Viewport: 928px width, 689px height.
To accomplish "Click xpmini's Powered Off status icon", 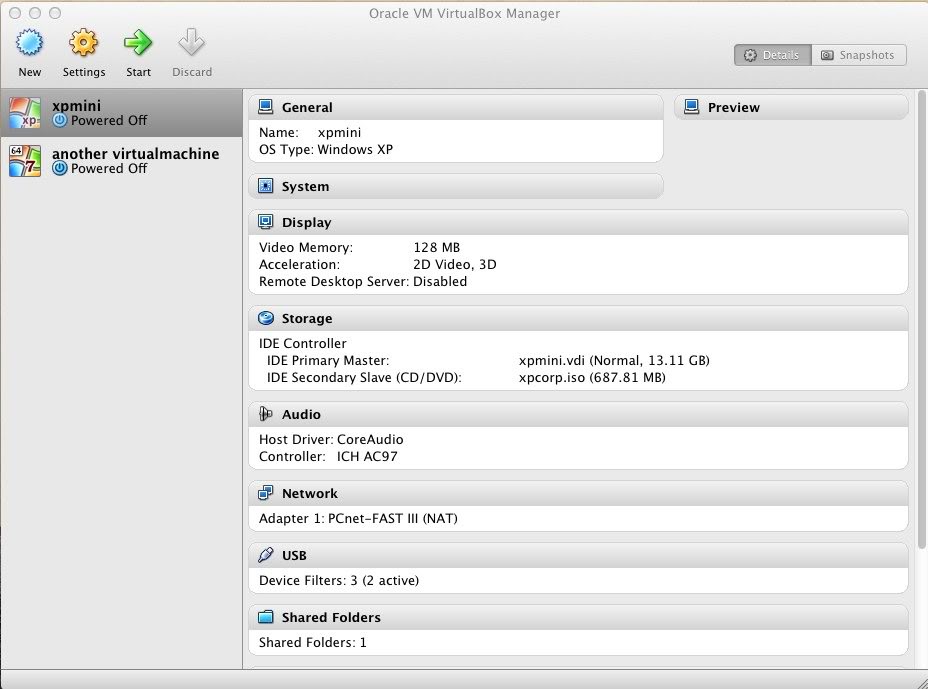I will click(60, 120).
